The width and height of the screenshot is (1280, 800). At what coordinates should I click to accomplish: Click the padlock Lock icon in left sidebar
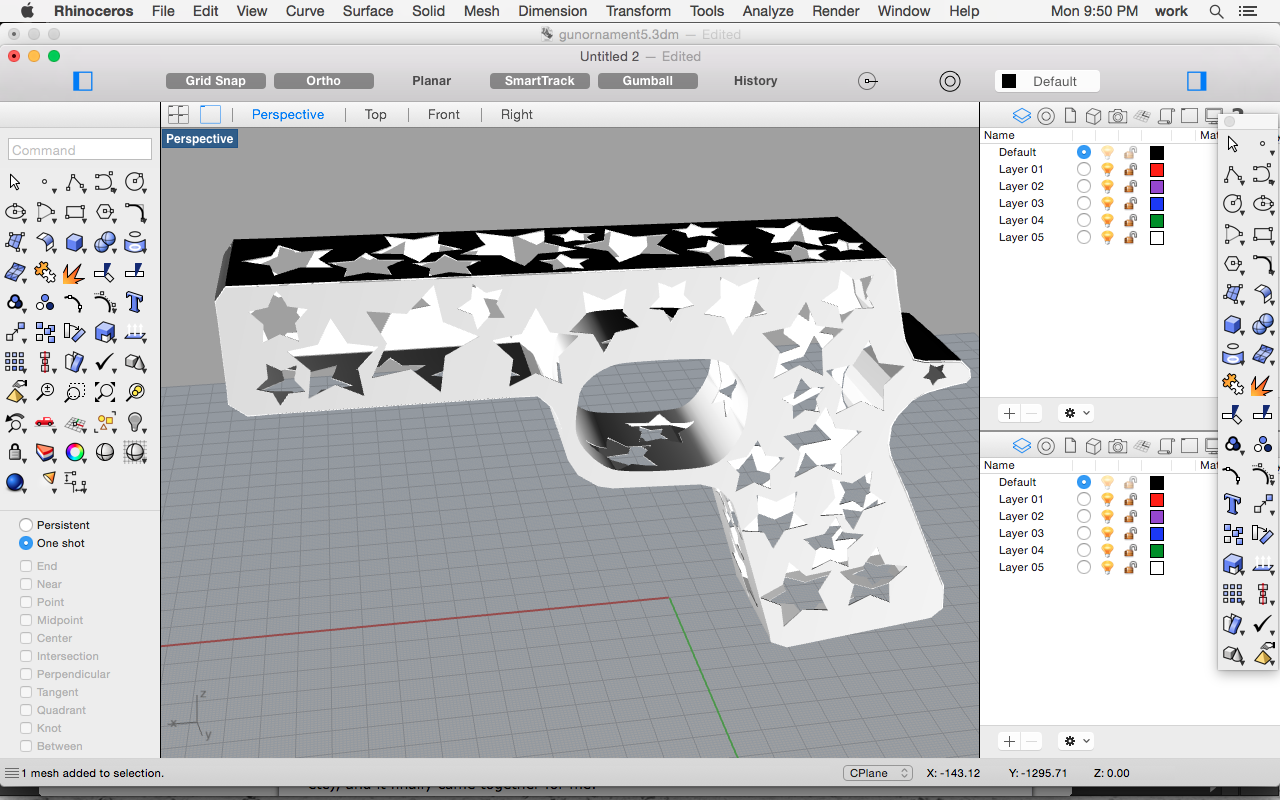click(x=15, y=453)
